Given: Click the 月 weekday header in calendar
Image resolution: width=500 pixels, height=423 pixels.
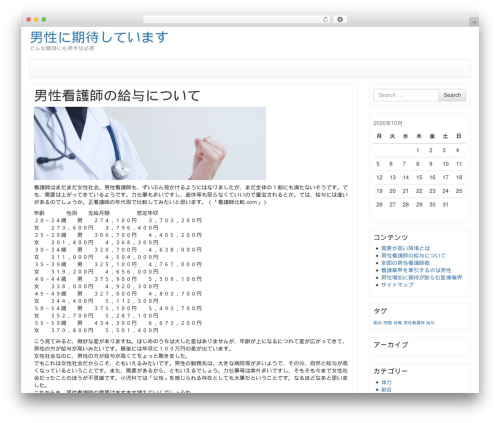Looking at the screenshot, I should (x=379, y=136).
